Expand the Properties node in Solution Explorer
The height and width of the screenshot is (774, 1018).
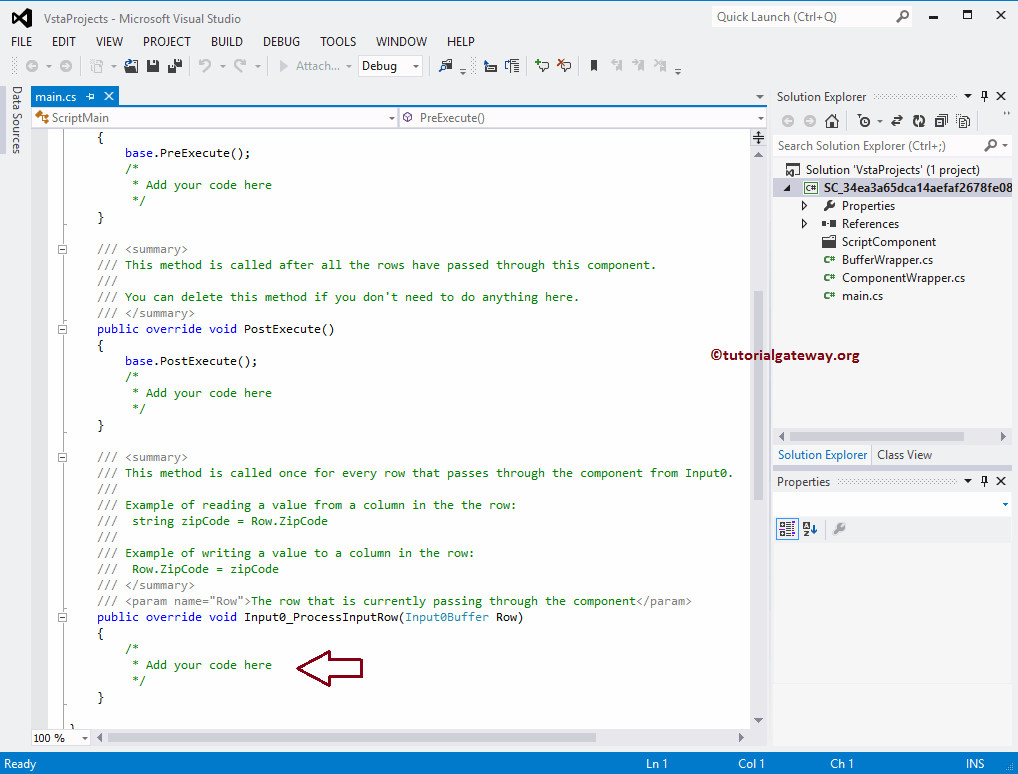click(804, 205)
